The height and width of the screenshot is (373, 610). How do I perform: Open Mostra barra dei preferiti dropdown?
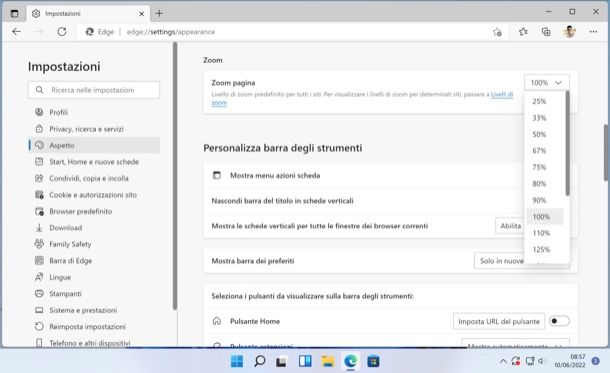(x=500, y=261)
